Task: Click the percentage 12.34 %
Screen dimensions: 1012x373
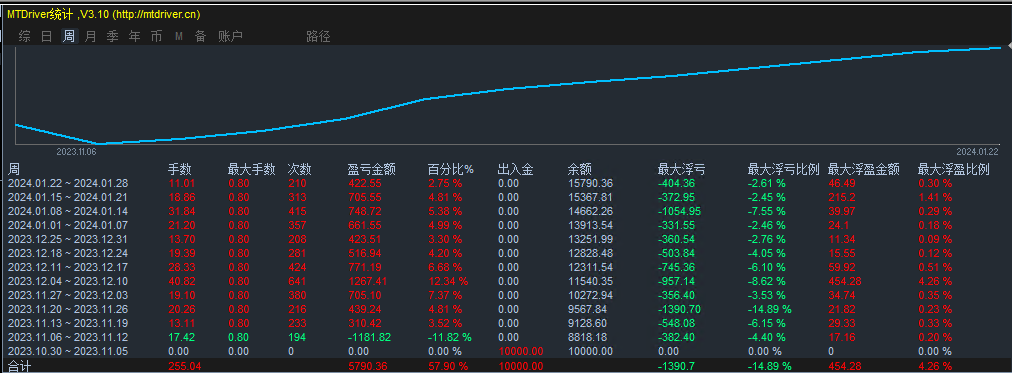Action: [448, 281]
